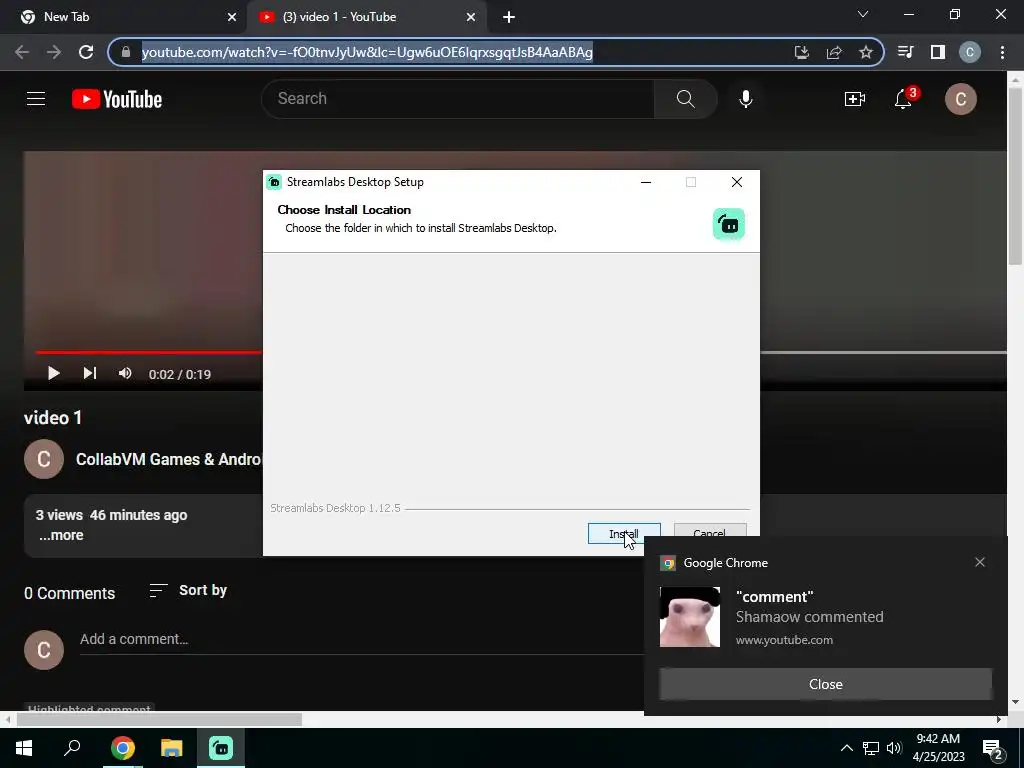Image resolution: width=1024 pixels, height=768 pixels.
Task: Click the YouTube search magnifier button
Action: [x=685, y=99]
